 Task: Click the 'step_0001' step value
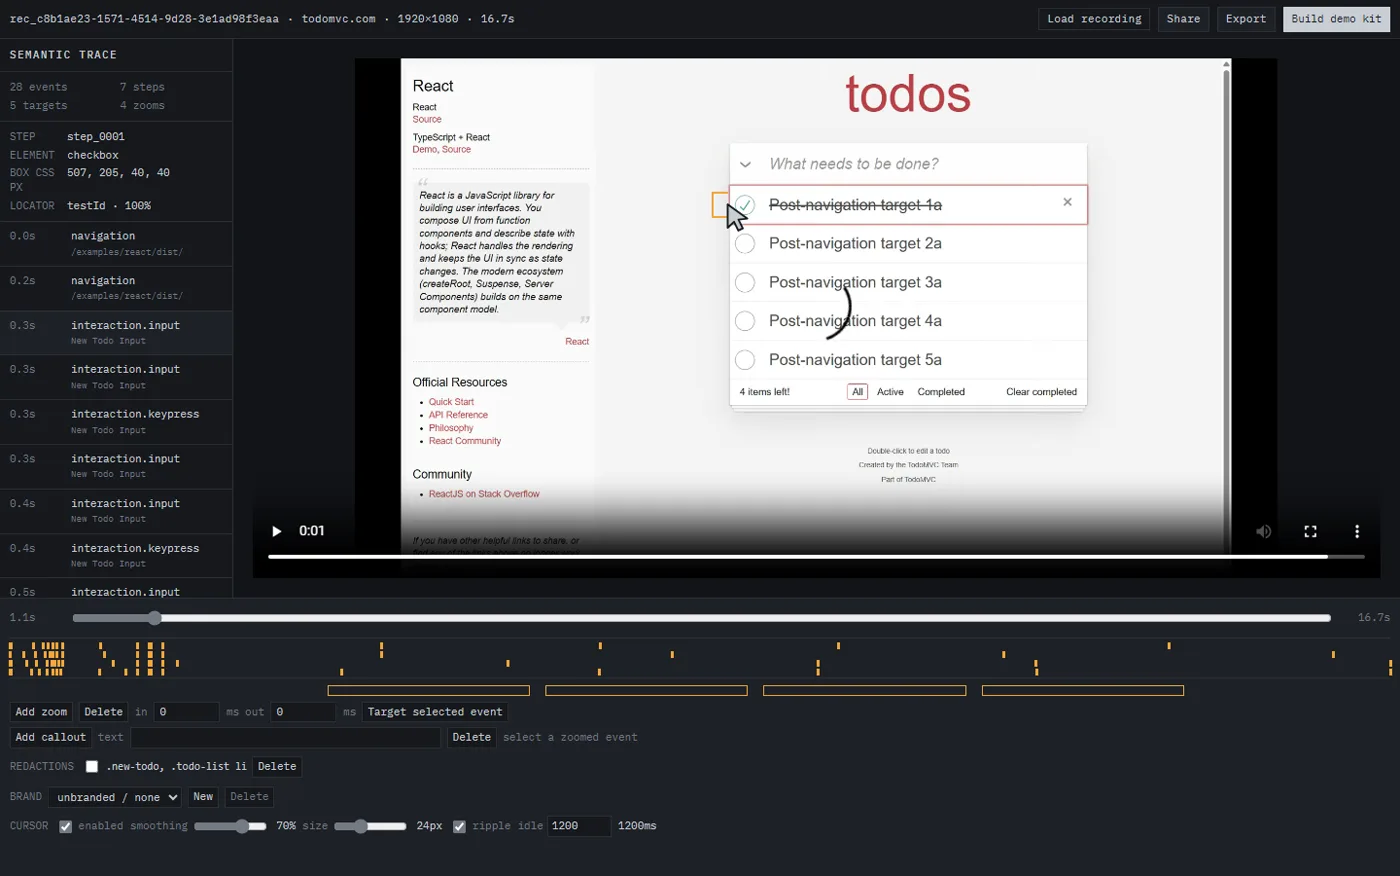click(96, 136)
